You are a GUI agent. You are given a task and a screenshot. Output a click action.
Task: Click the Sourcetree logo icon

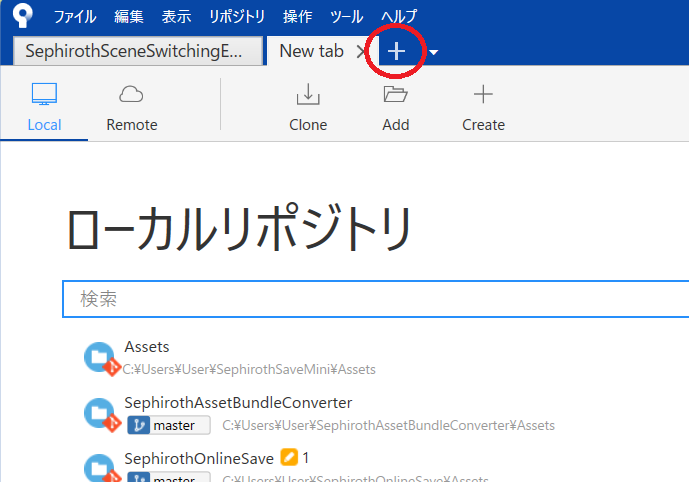22,15
